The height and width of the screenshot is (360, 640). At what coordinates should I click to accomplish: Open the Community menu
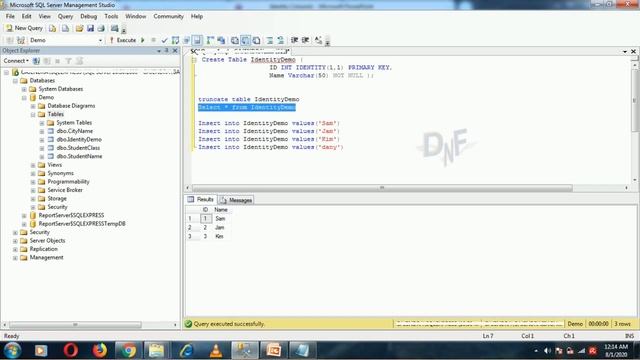pyautogui.click(x=169, y=16)
